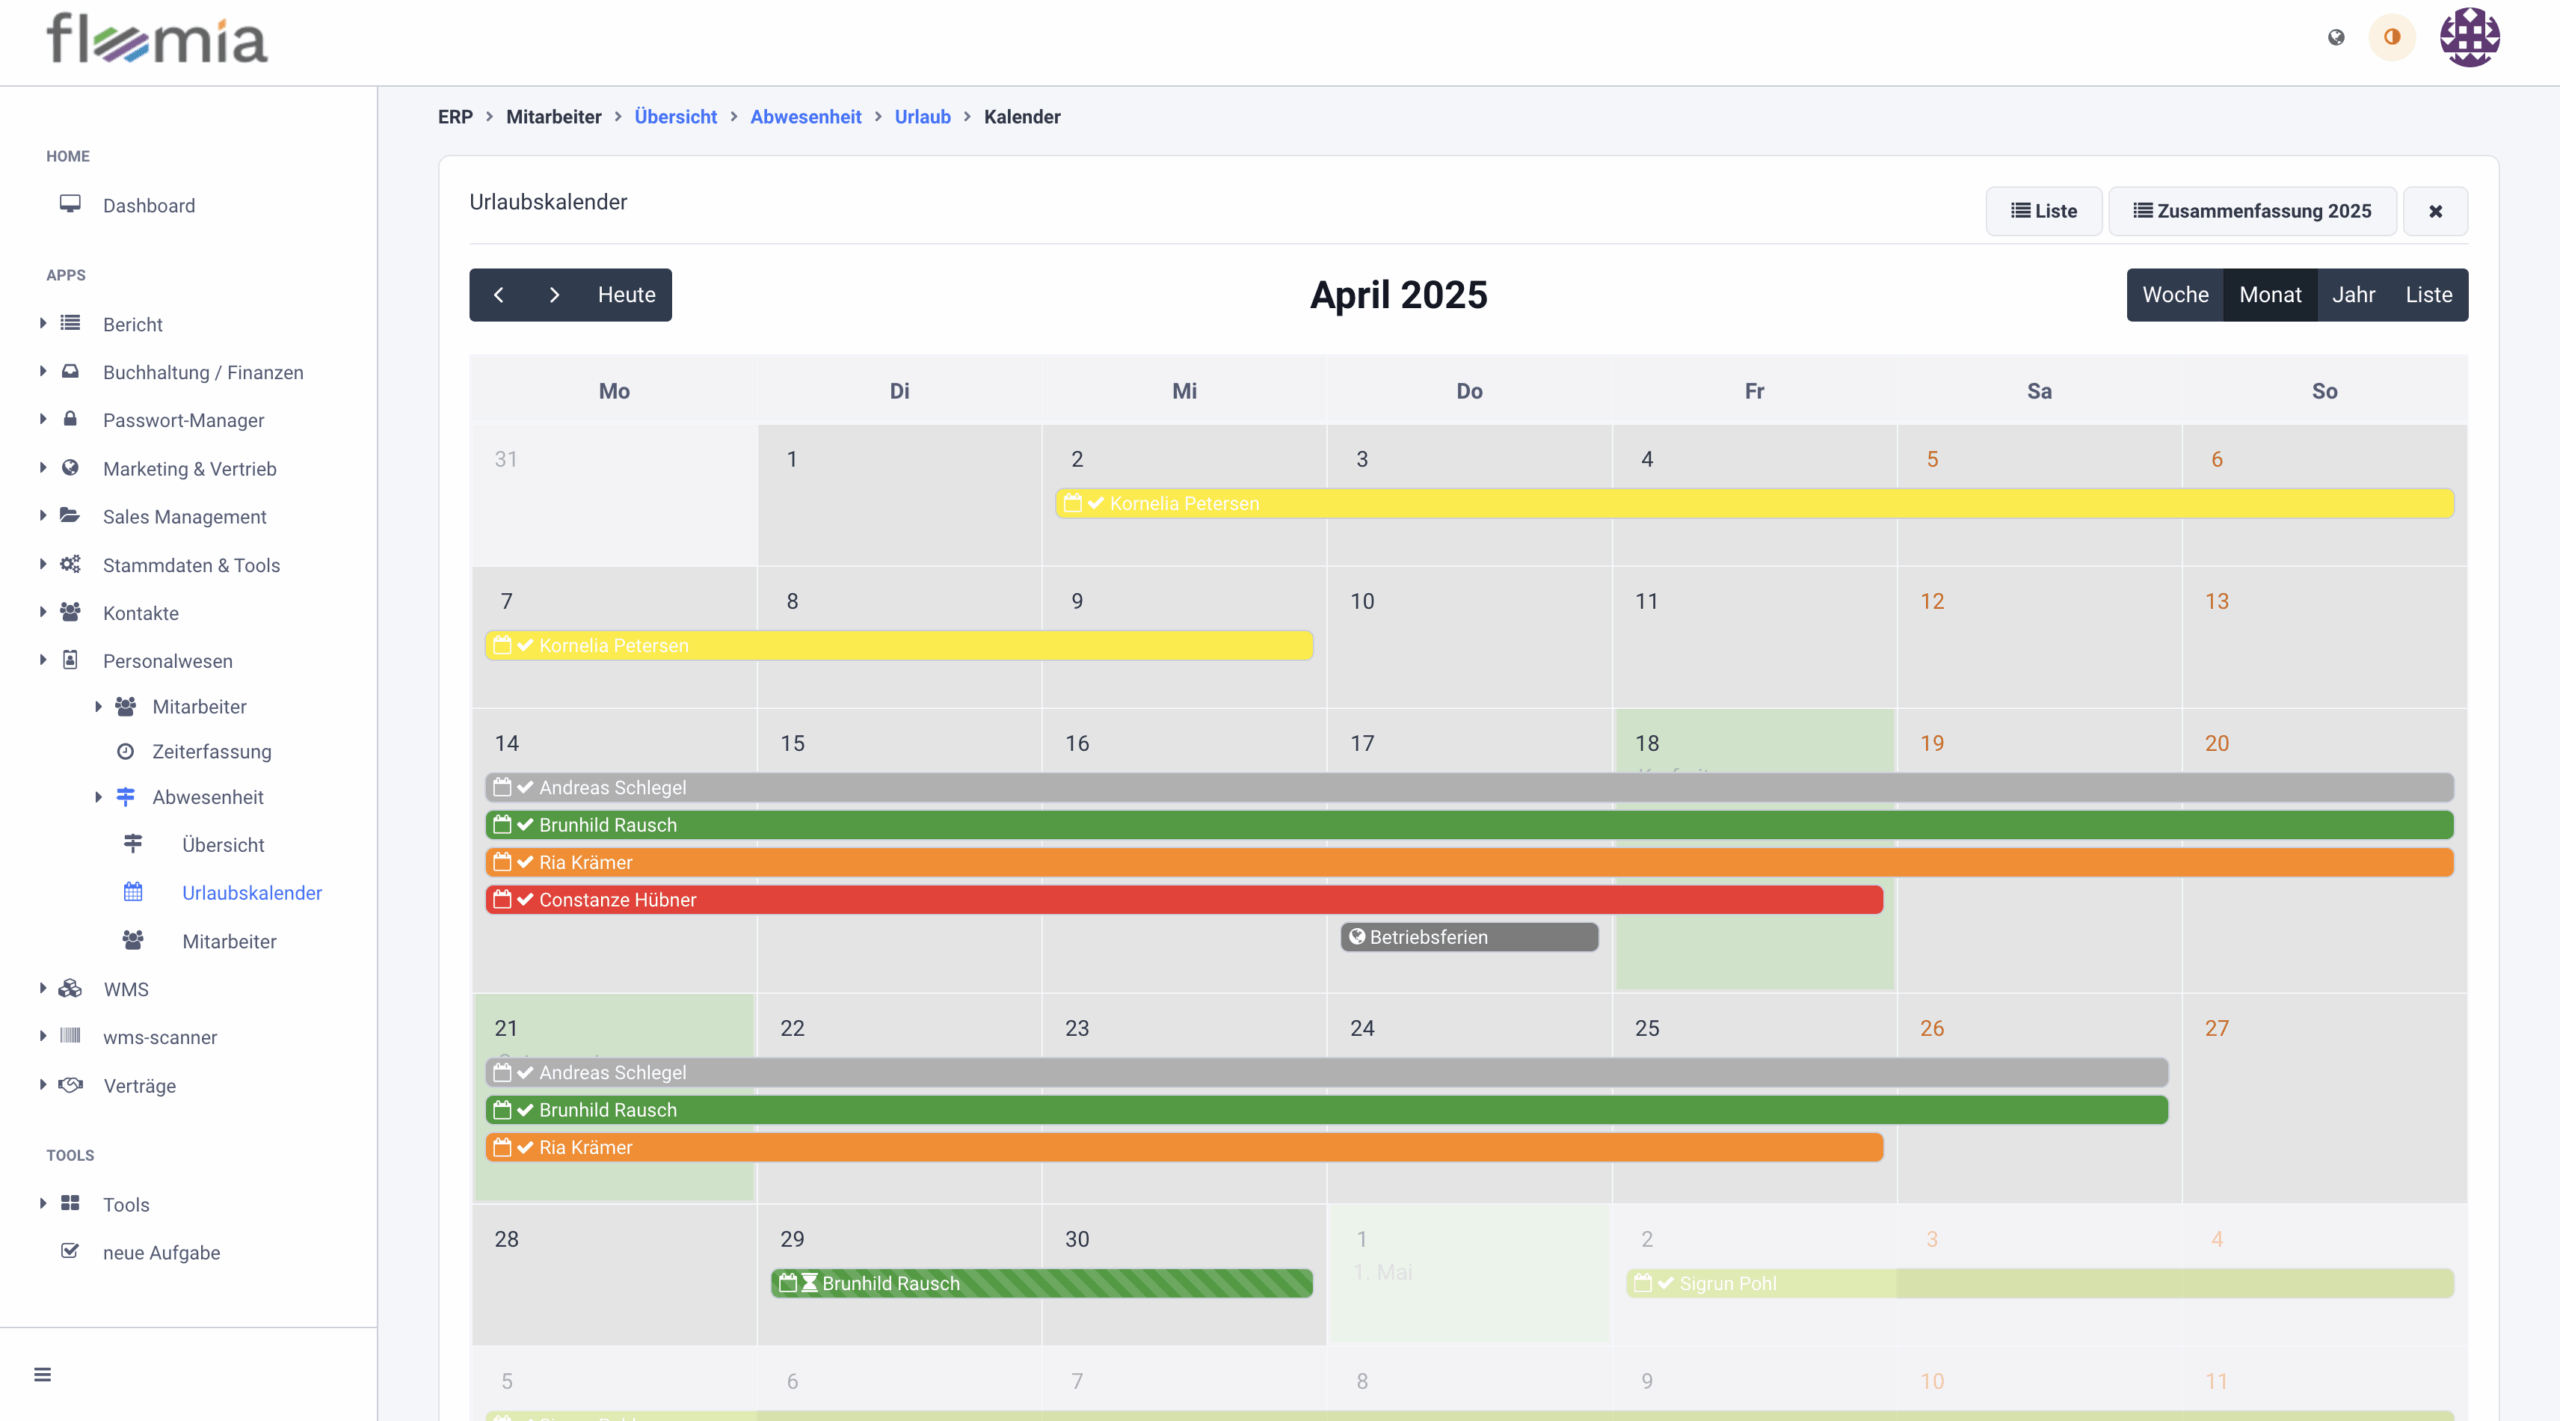This screenshot has height=1421, width=2560.
Task: Expand the WMS sidebar section
Action: coord(43,988)
